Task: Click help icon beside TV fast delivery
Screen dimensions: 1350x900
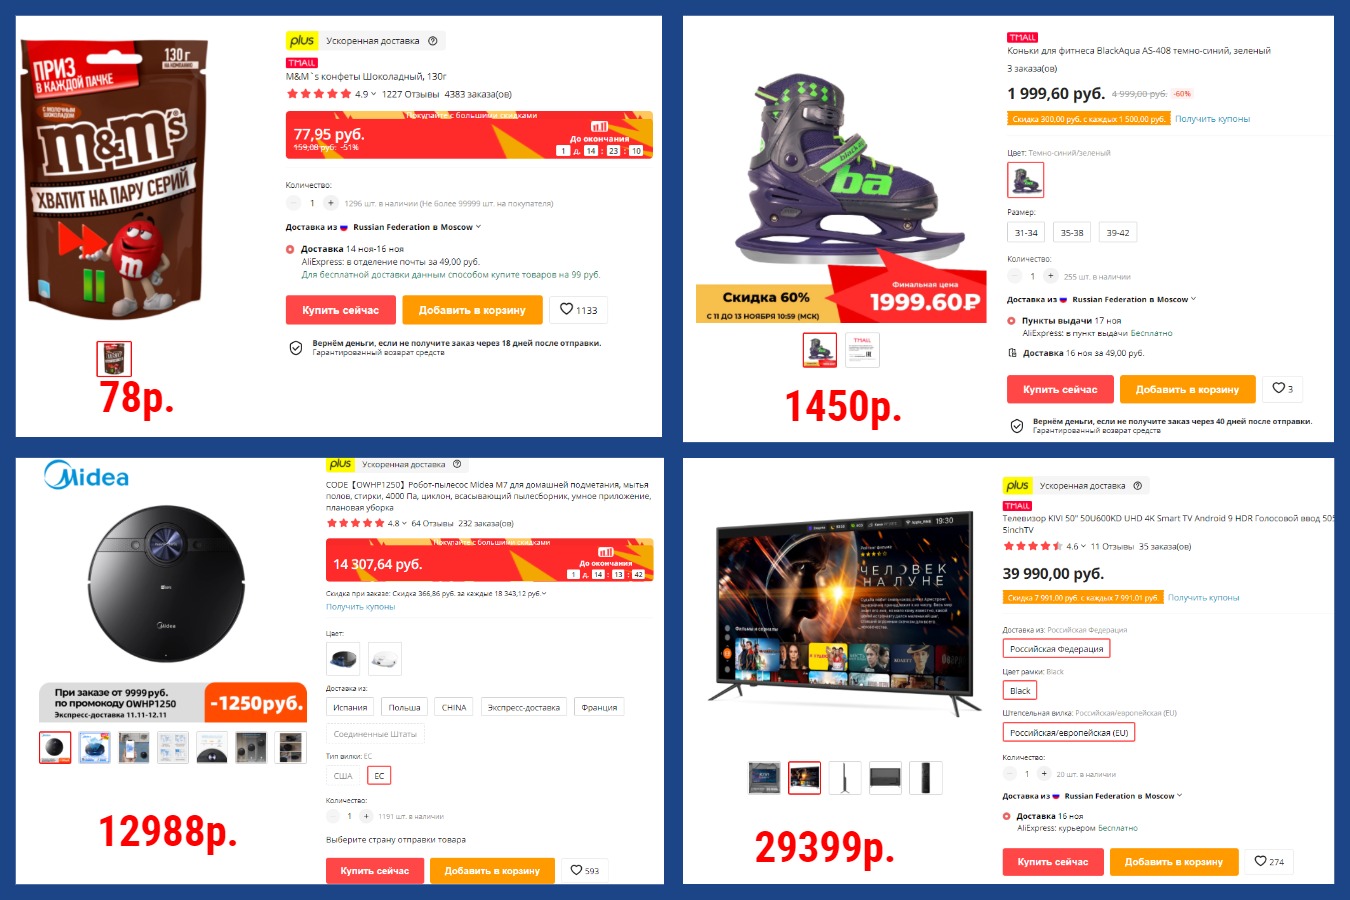Action: point(1137,486)
